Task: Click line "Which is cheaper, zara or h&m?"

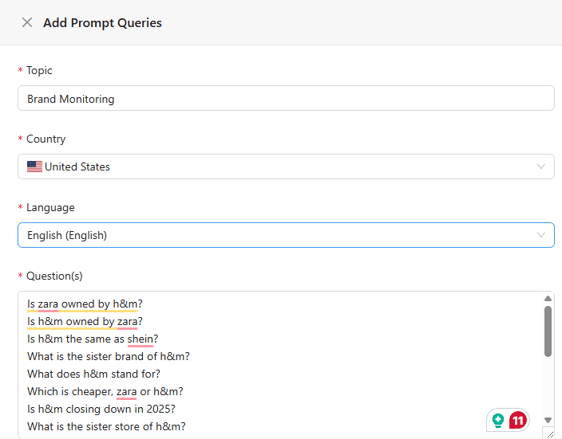Action: [105, 392]
